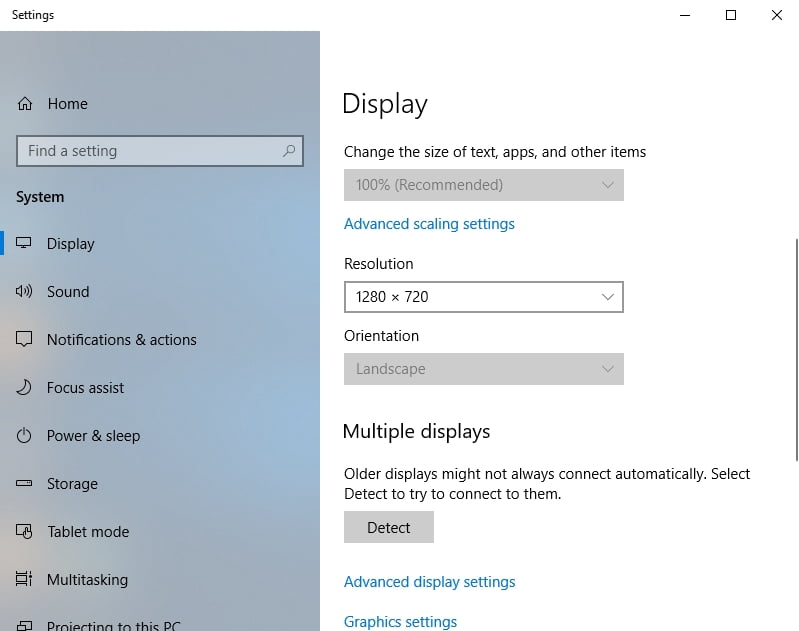Image resolution: width=799 pixels, height=631 pixels.
Task: Open Advanced display settings link
Action: (430, 582)
